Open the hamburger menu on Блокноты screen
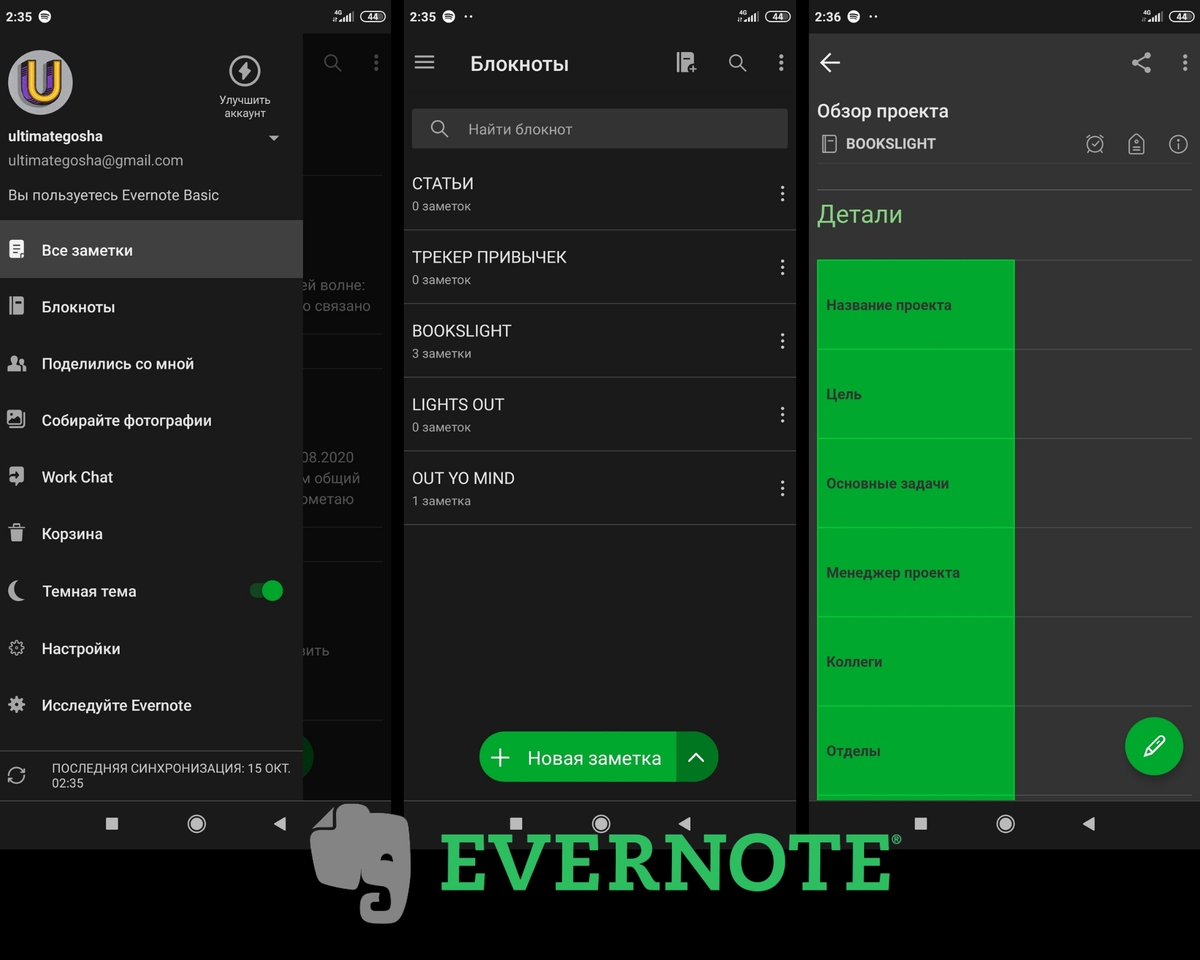The image size is (1200, 960). coord(424,63)
